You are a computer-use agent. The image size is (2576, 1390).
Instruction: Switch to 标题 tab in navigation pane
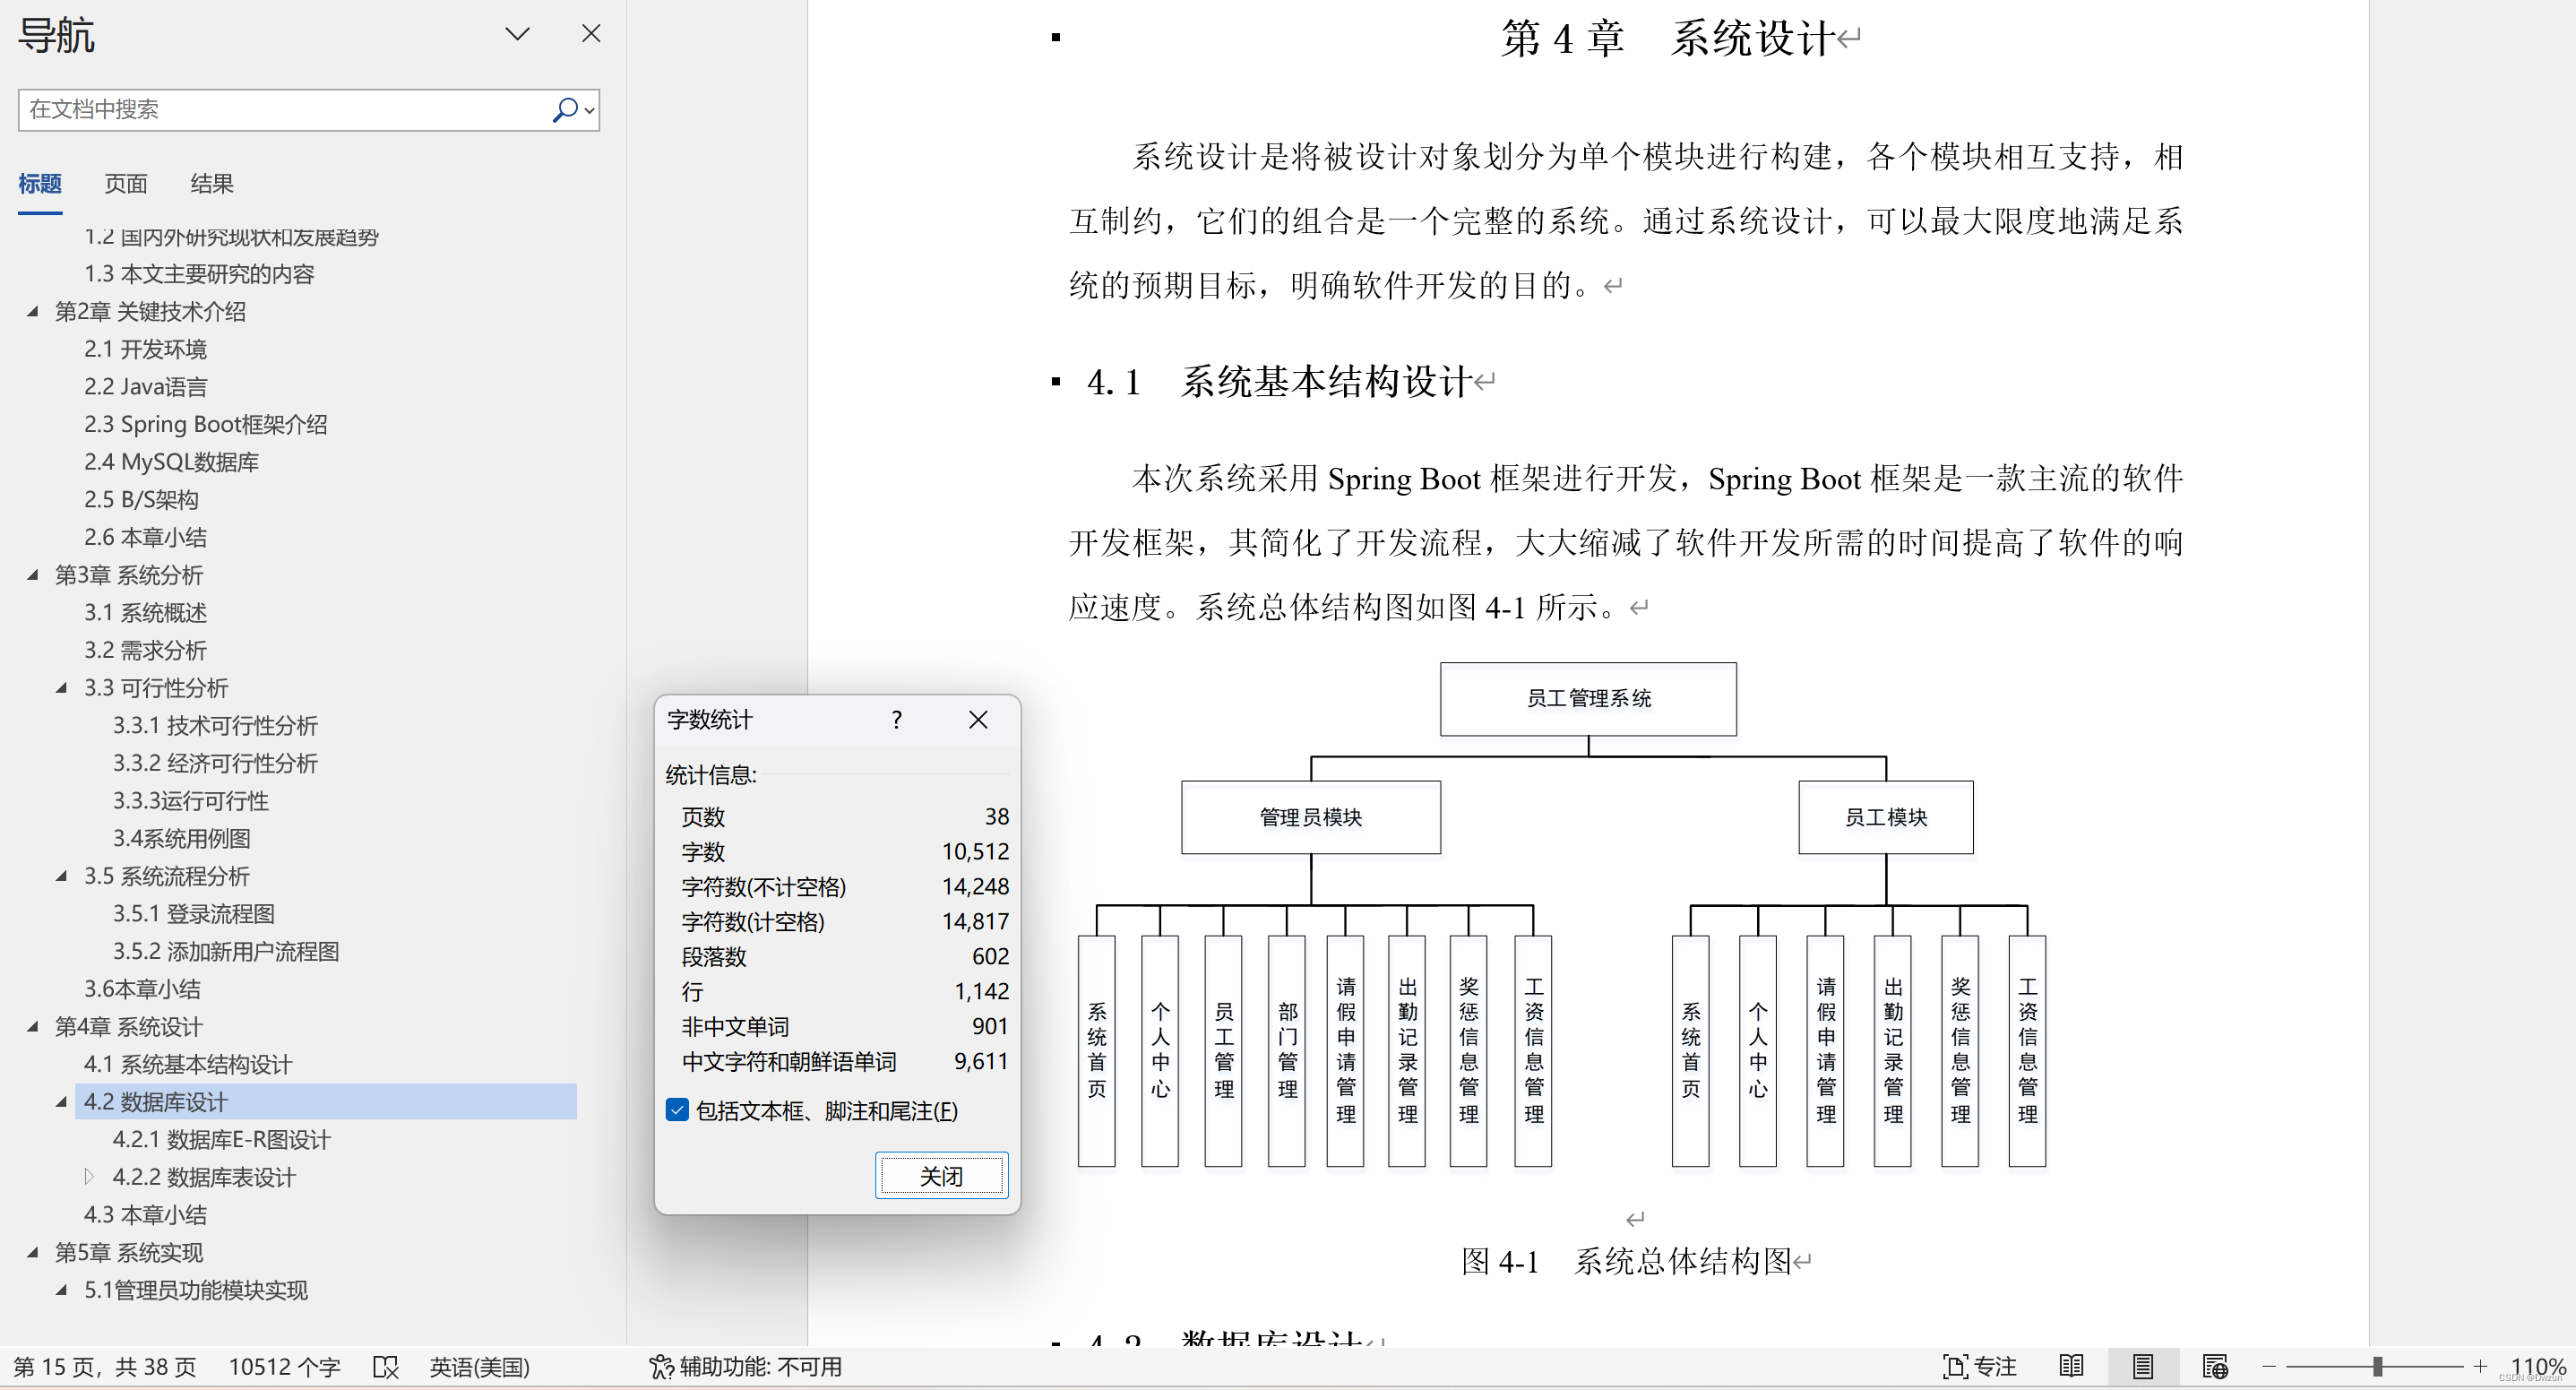pos(40,184)
